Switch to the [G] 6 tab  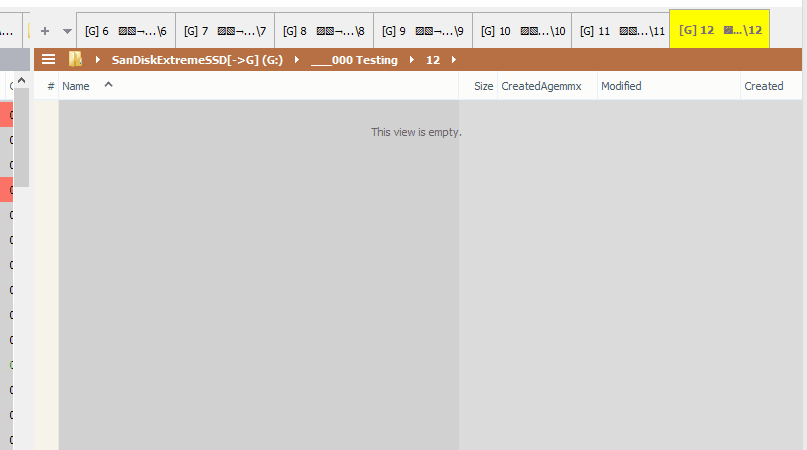(x=126, y=31)
